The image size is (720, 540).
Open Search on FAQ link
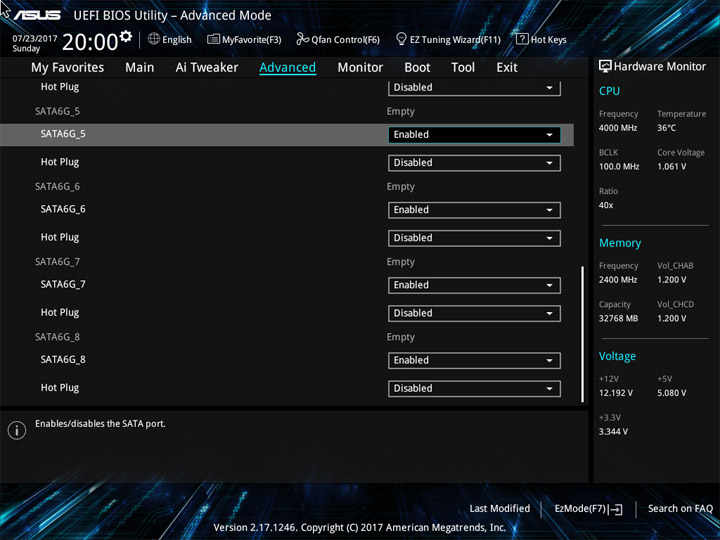pyautogui.click(x=680, y=508)
